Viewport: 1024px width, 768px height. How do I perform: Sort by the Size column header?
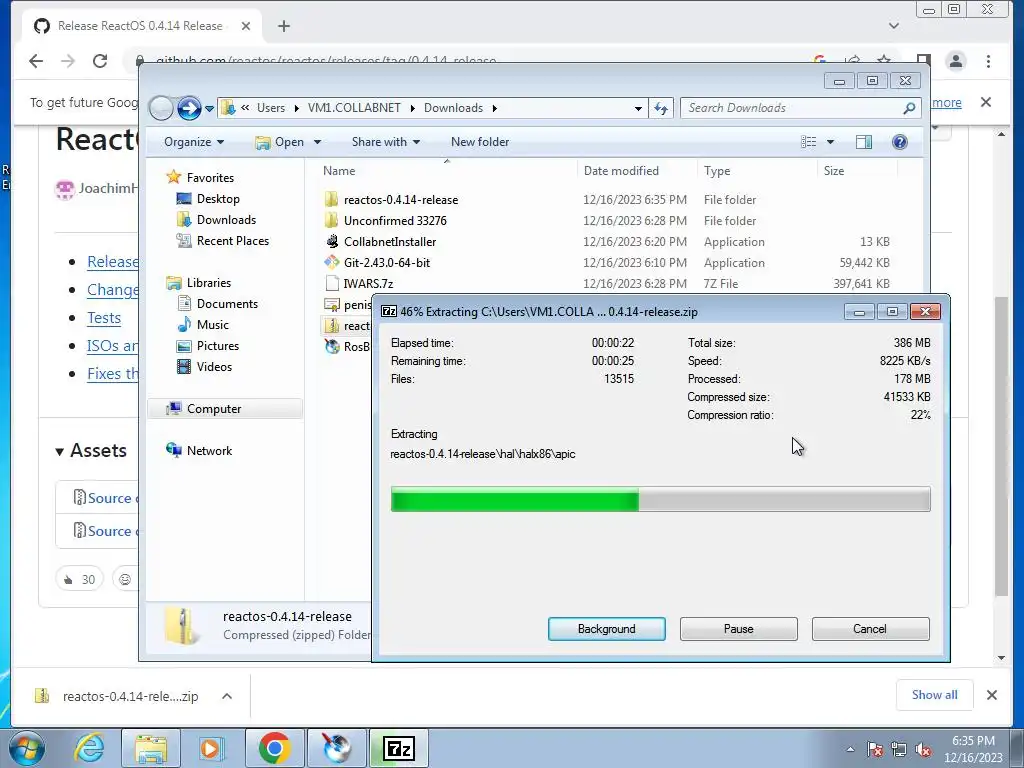[x=834, y=170]
